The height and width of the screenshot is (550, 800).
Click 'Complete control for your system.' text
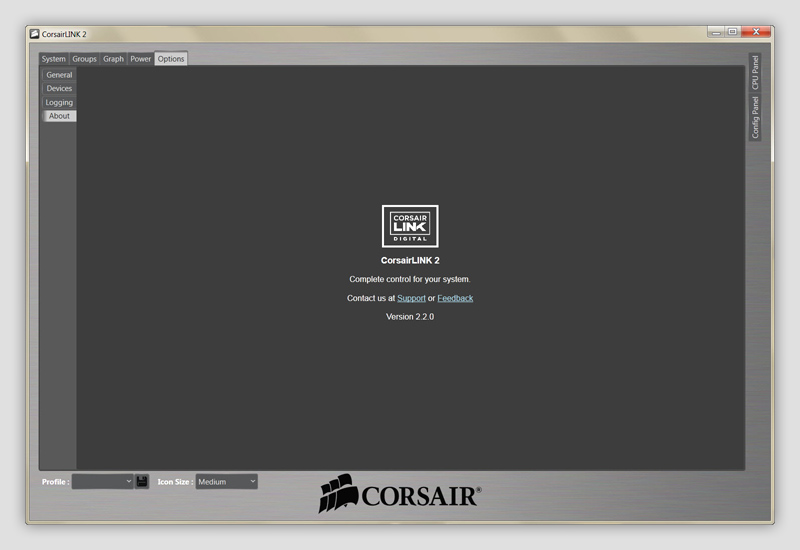pyautogui.click(x=410, y=279)
